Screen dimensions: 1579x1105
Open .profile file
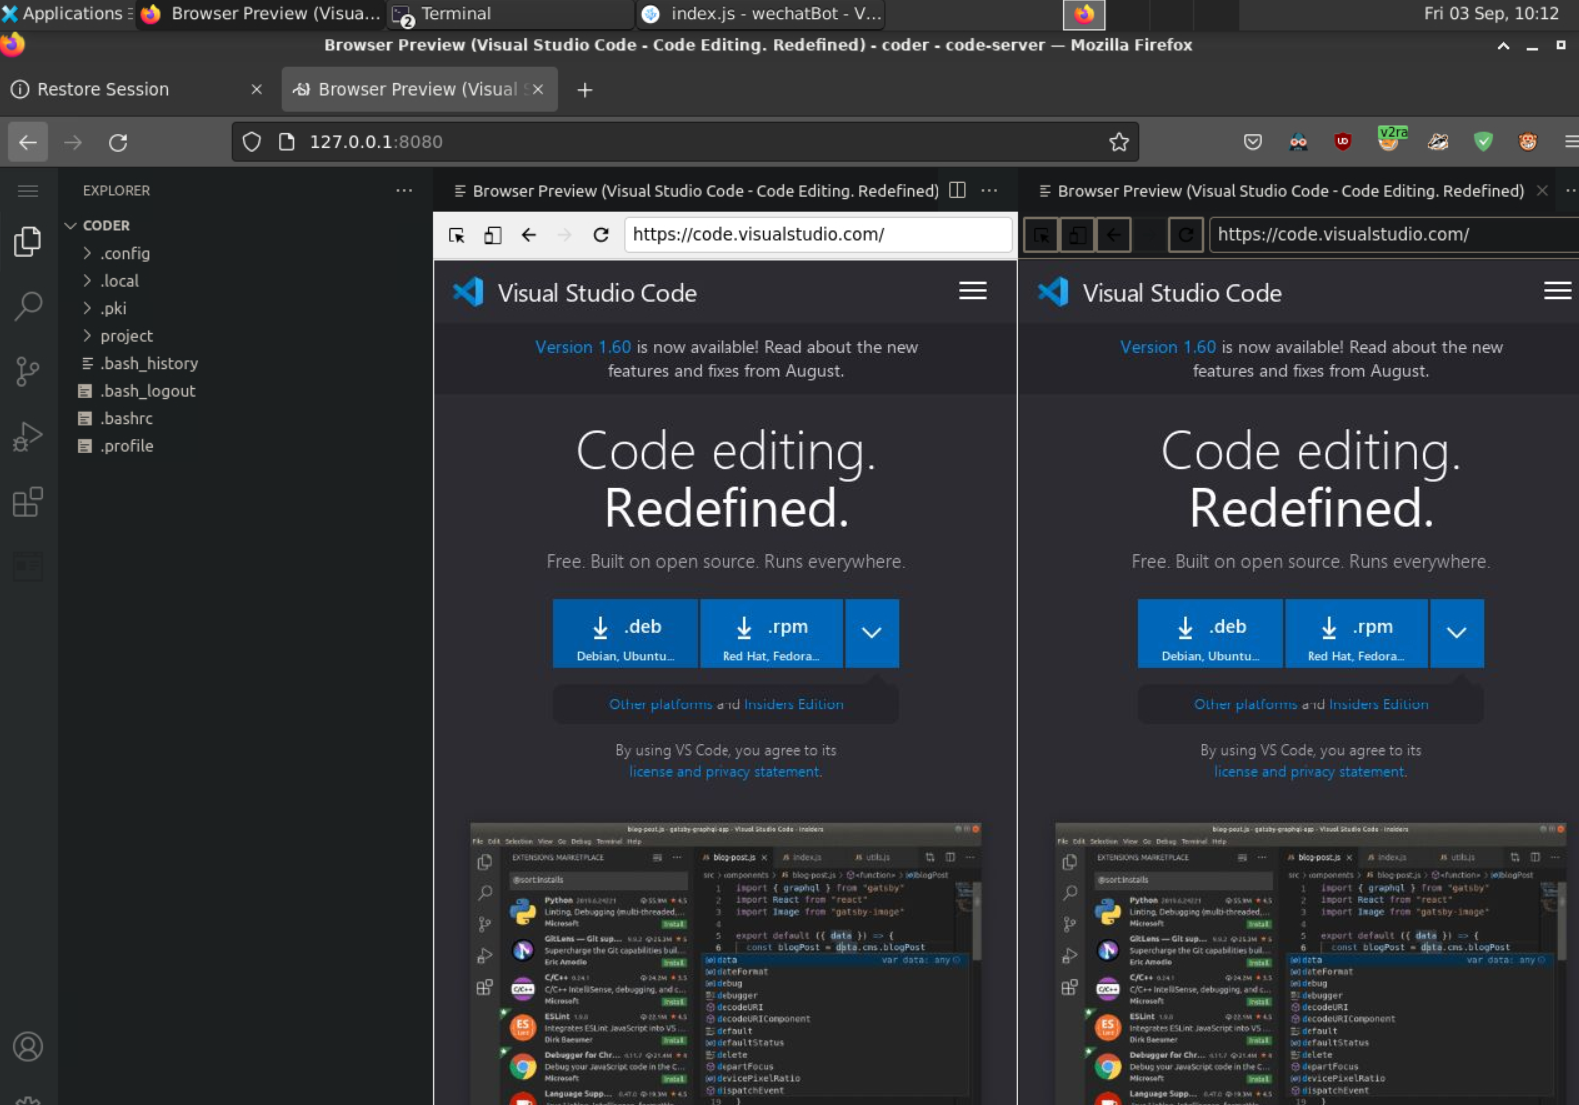click(x=126, y=446)
